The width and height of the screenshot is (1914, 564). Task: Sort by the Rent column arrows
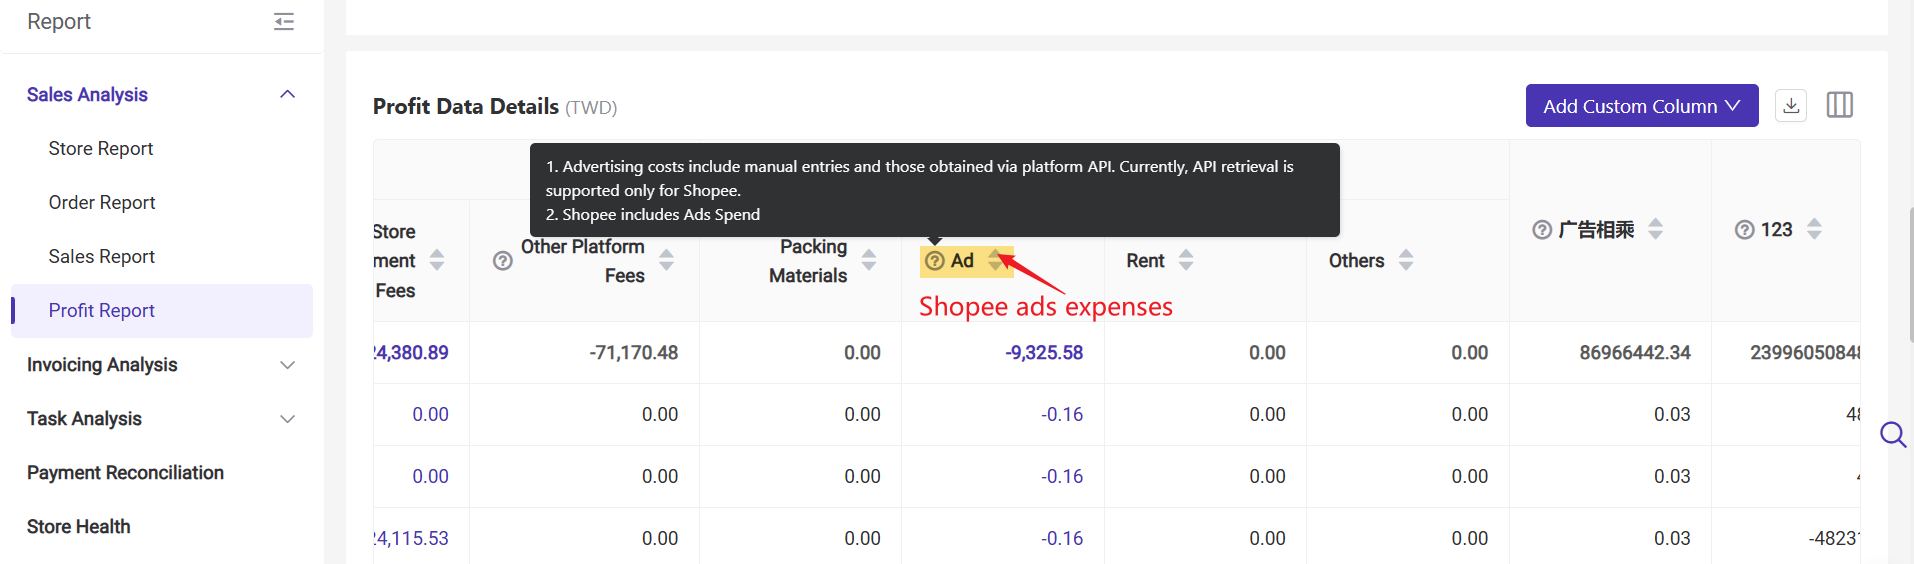1186,260
